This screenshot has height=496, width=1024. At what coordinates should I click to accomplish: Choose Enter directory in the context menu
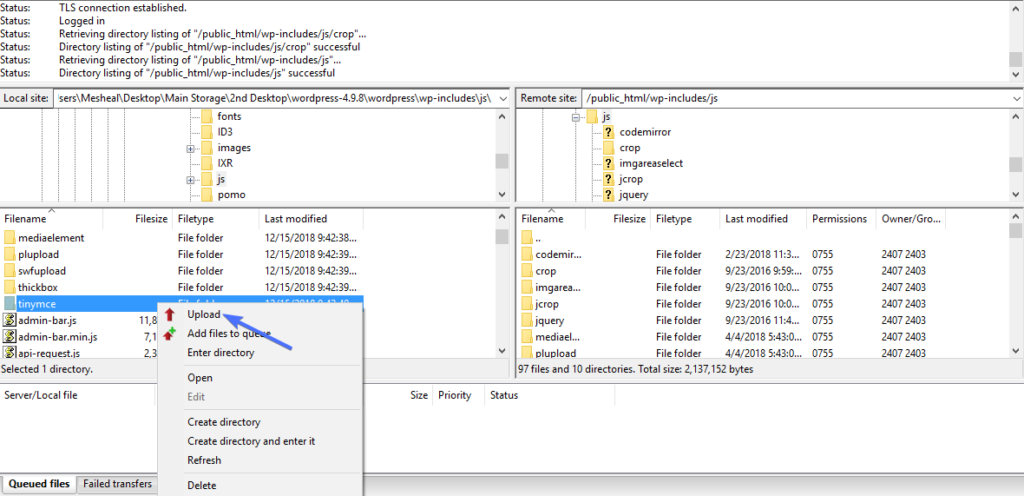click(x=220, y=353)
